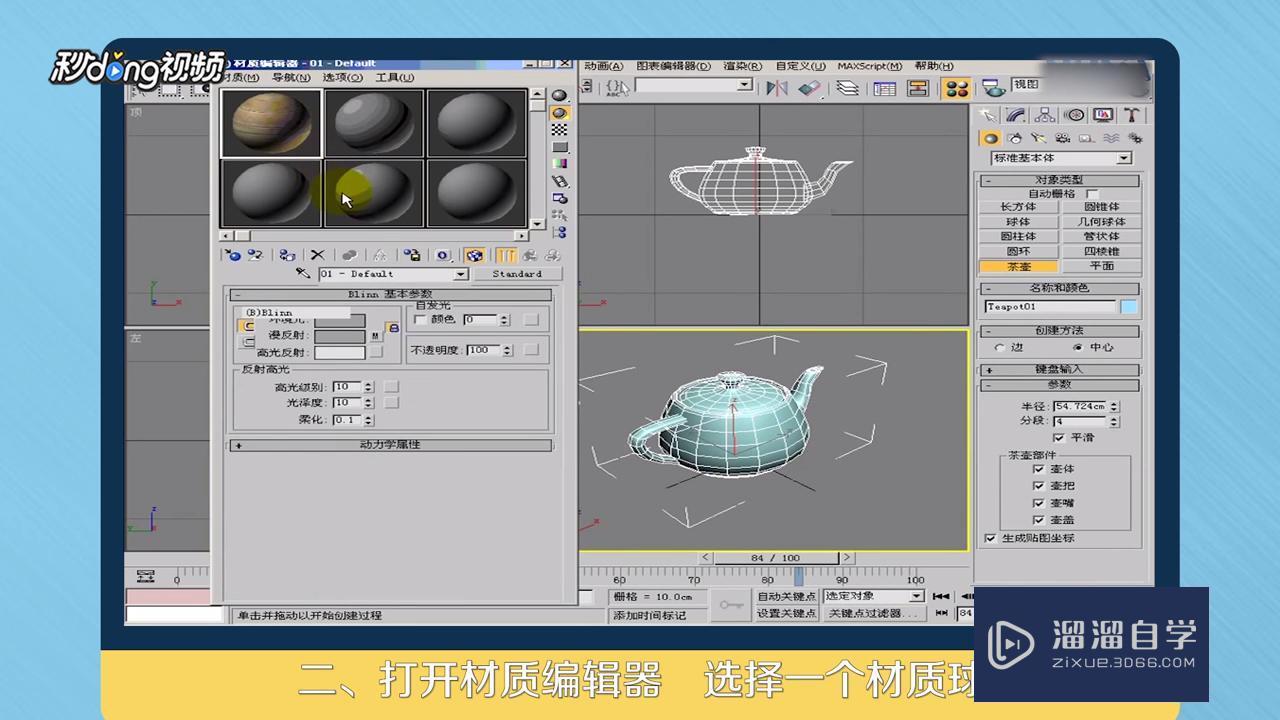This screenshot has height=720, width=1280.
Task: Toggle the 自动栅格 checkbox
Action: coord(1092,194)
